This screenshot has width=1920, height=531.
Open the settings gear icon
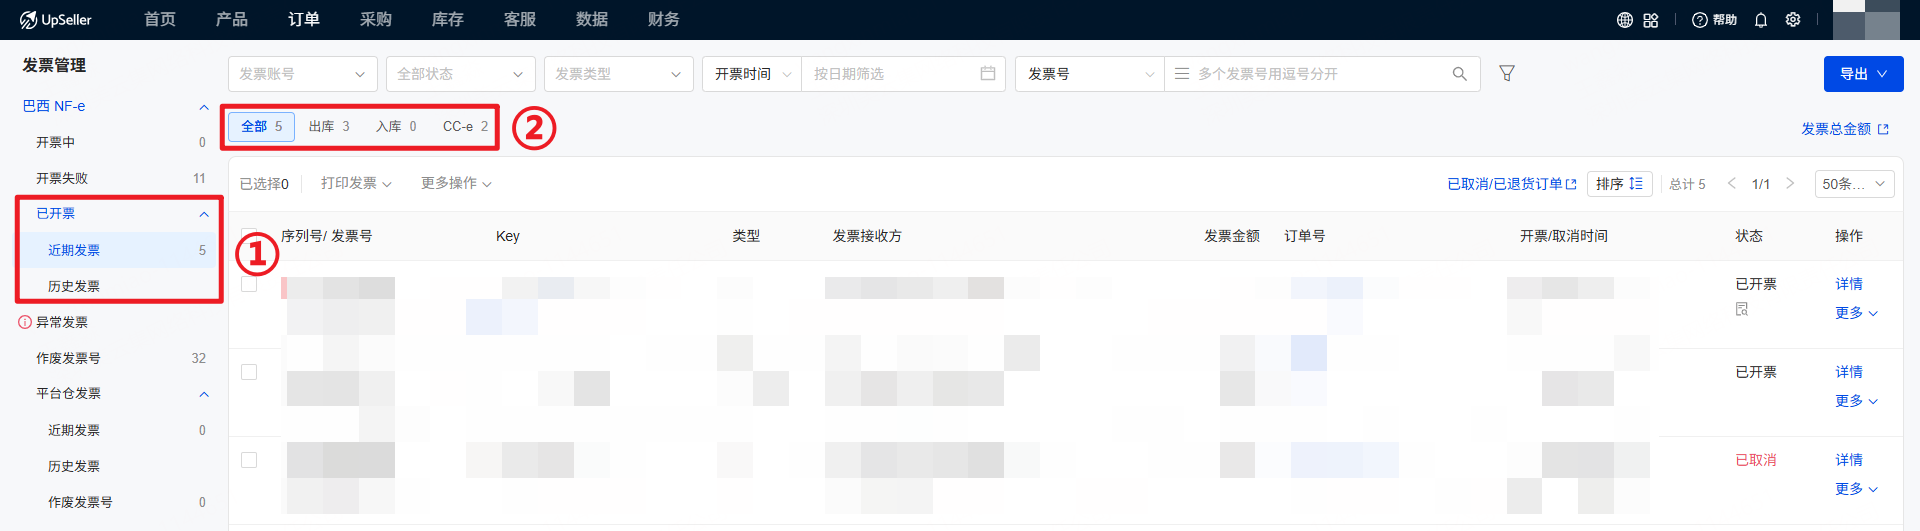click(1793, 20)
